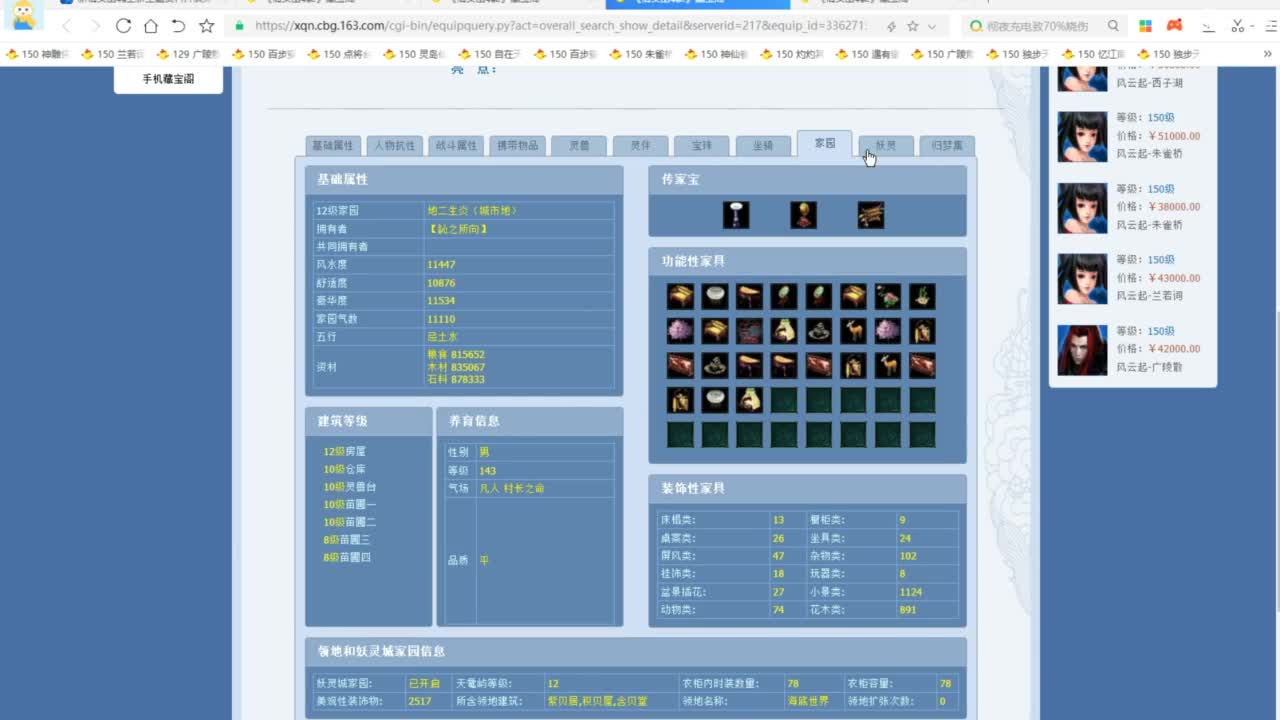Select the wooden bundle heirloom icon under 传家宝
1280x720 pixels.
[x=871, y=215]
